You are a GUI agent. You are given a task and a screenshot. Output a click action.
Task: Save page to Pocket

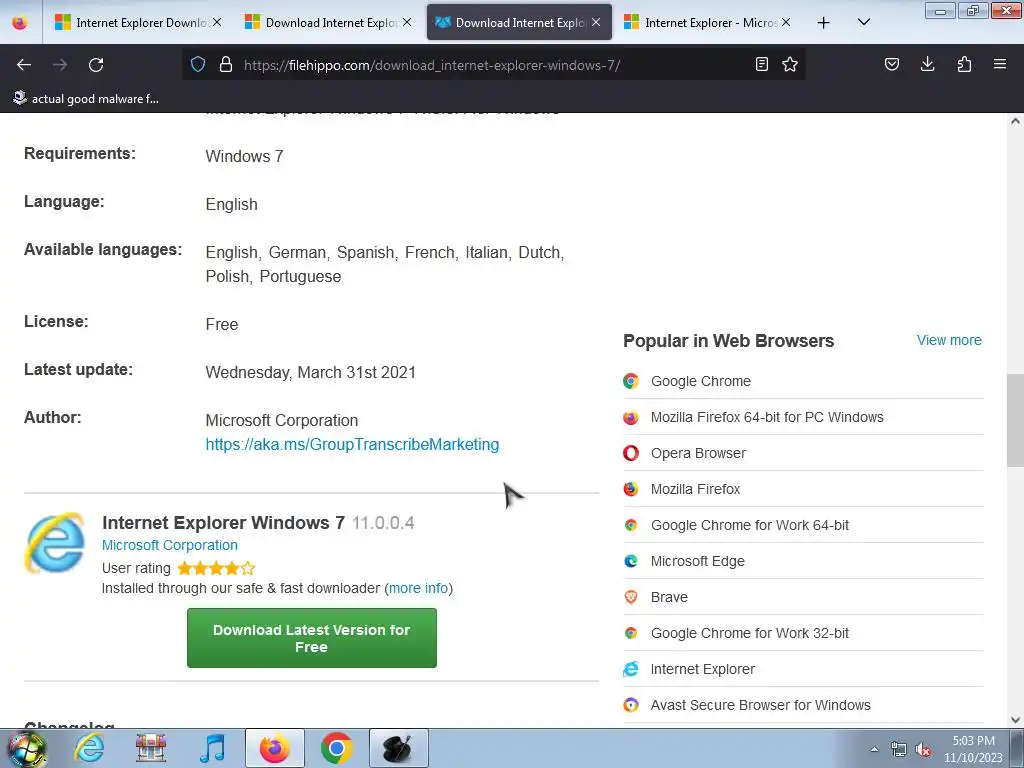(891, 64)
